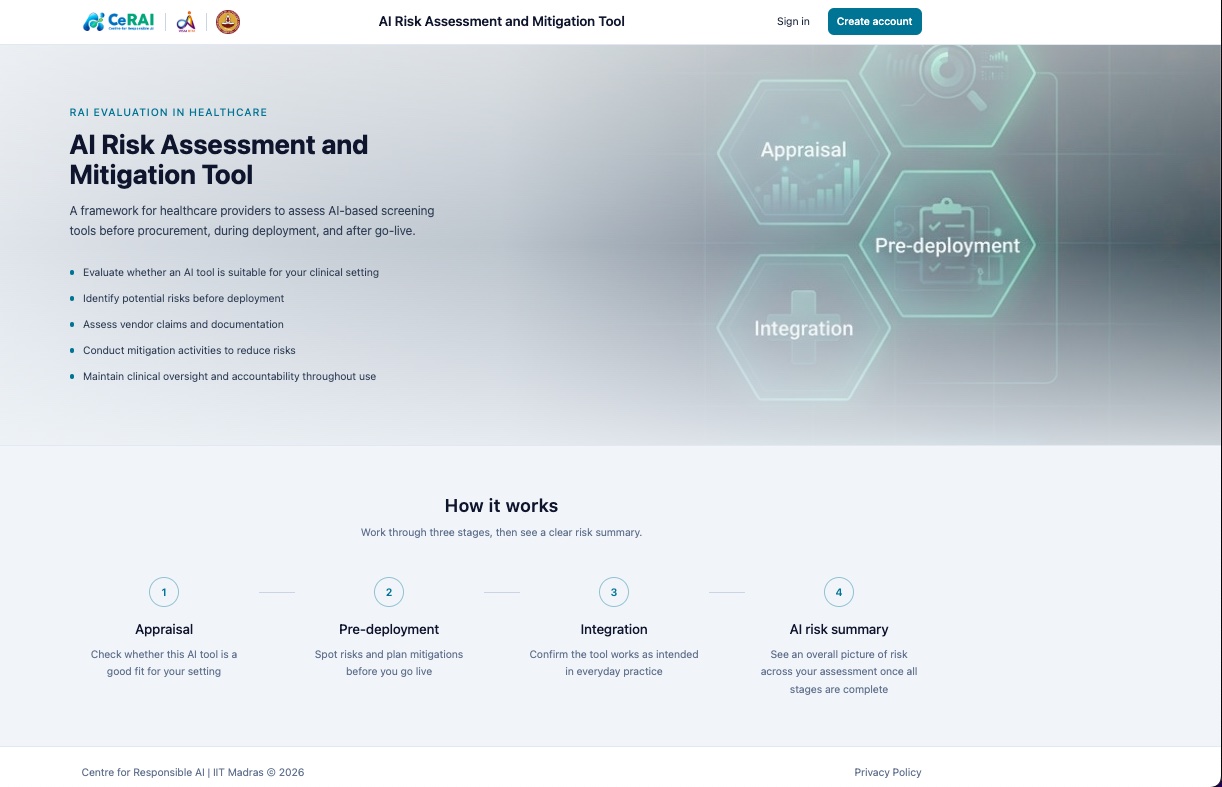Click text 'Spot risks and plan mitigations'
Image resolution: width=1222 pixels, height=787 pixels.
[x=389, y=663]
